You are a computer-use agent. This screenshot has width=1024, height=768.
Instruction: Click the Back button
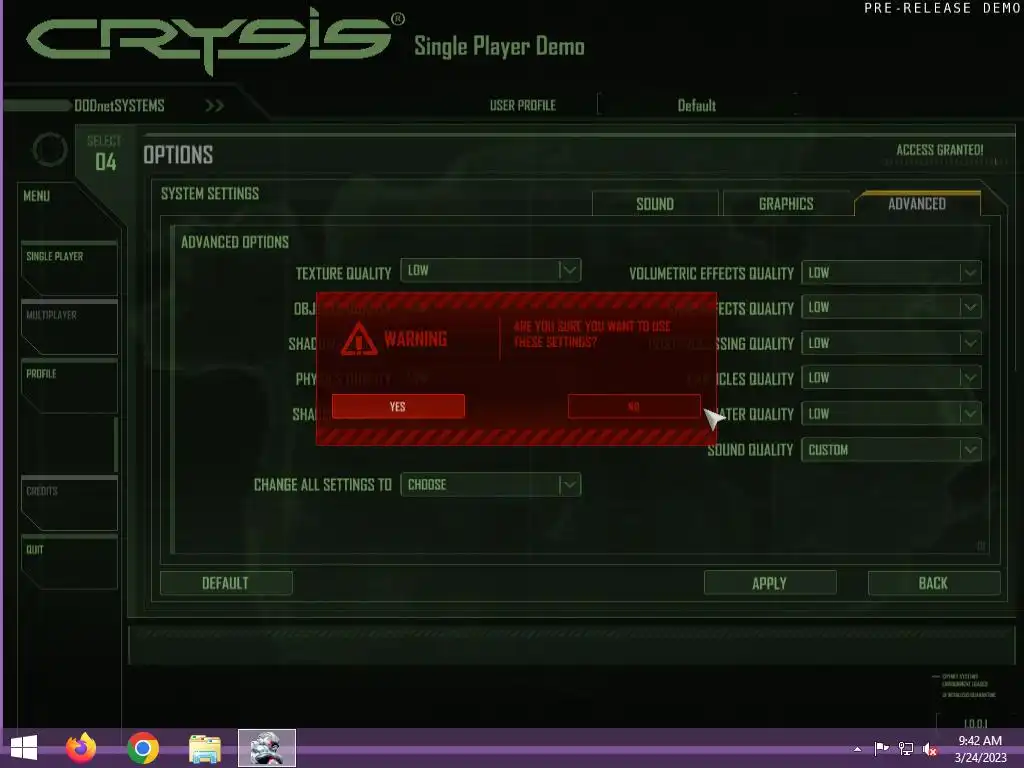(x=934, y=583)
